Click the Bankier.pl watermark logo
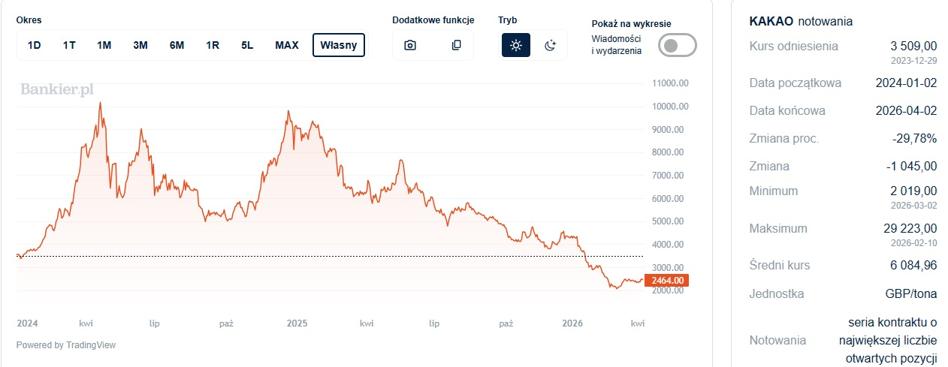The width and height of the screenshot is (948, 367). coord(57,90)
